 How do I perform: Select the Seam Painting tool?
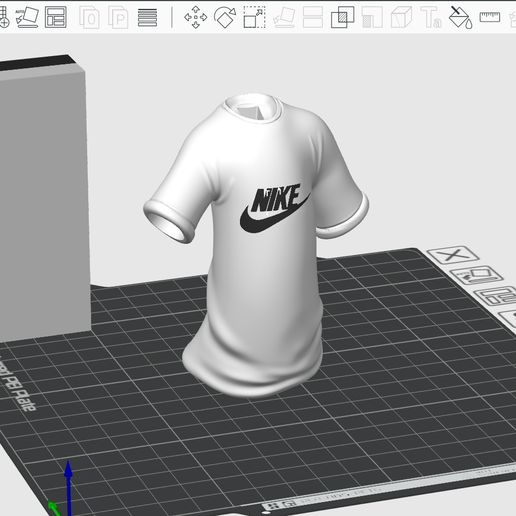click(401, 17)
